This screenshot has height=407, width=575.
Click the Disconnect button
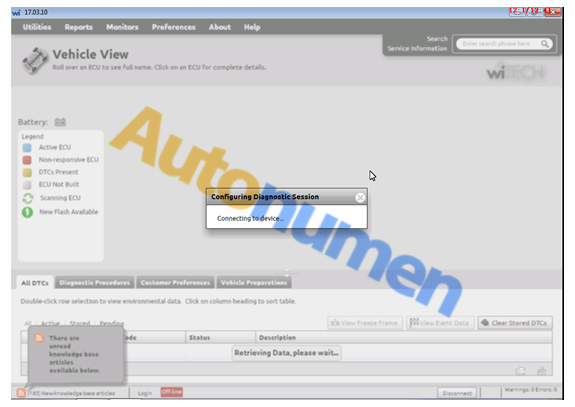pyautogui.click(x=457, y=393)
